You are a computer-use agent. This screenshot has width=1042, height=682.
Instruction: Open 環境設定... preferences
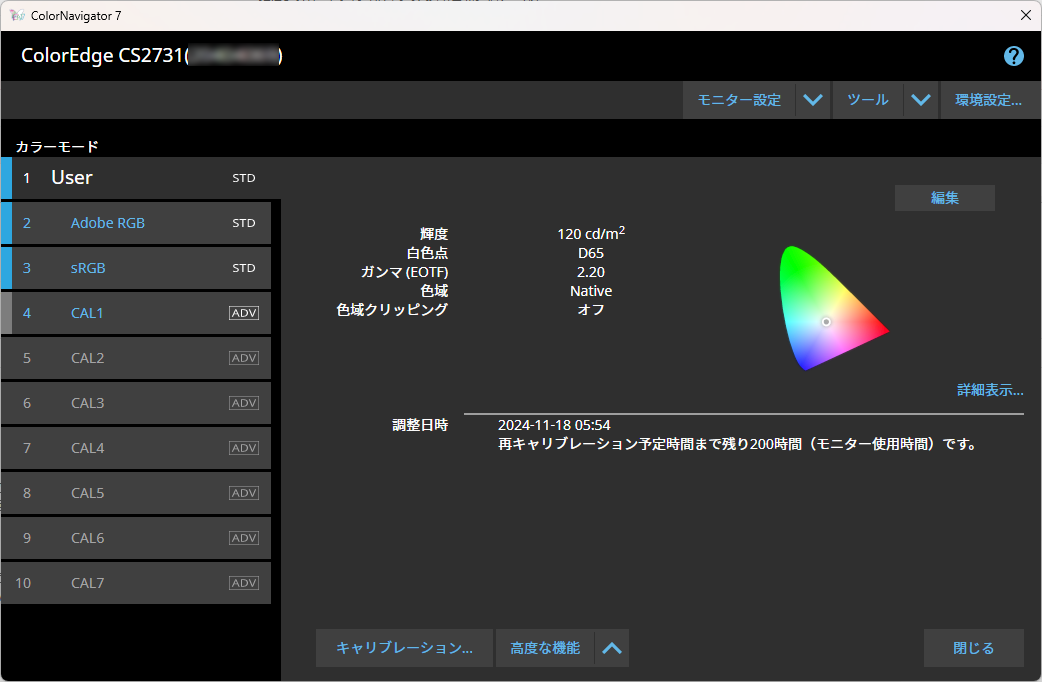tap(987, 100)
